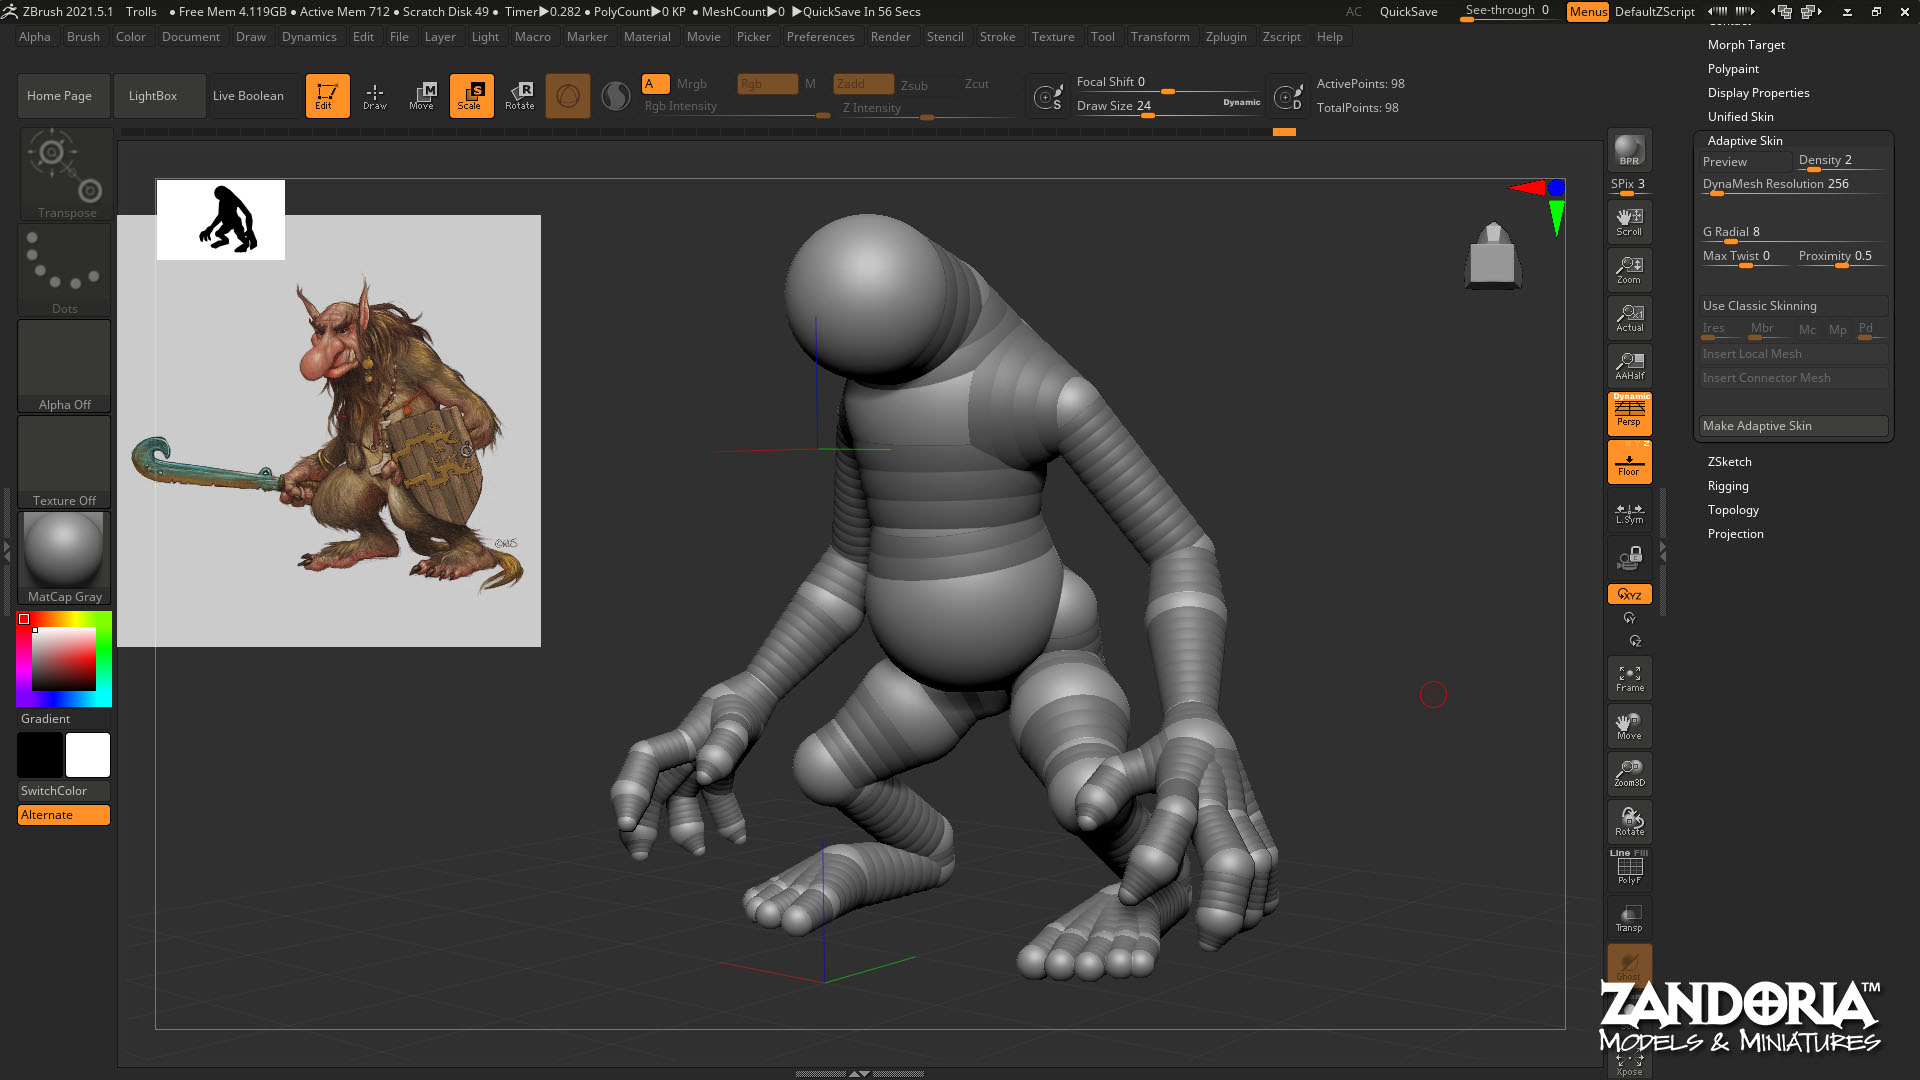This screenshot has width=1920, height=1080.
Task: Click the Scroll hand icon
Action: coord(1629,222)
